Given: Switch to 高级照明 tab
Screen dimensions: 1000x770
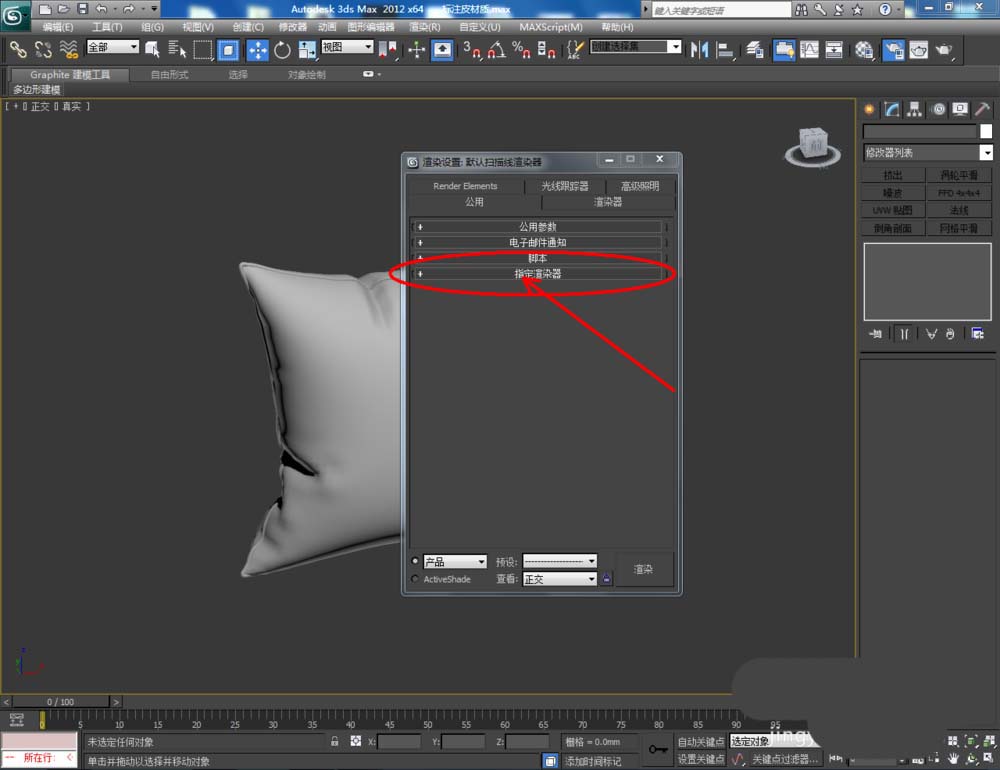Looking at the screenshot, I should pos(640,186).
